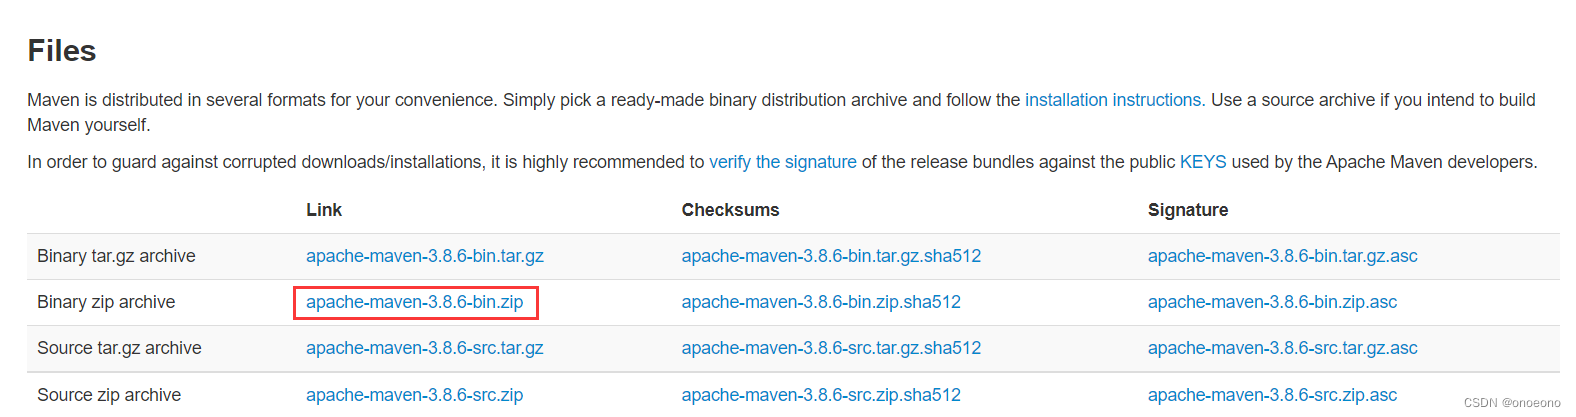1576x417 pixels.
Task: Open the bin.zip.sha512 checksum link
Action: (x=820, y=302)
